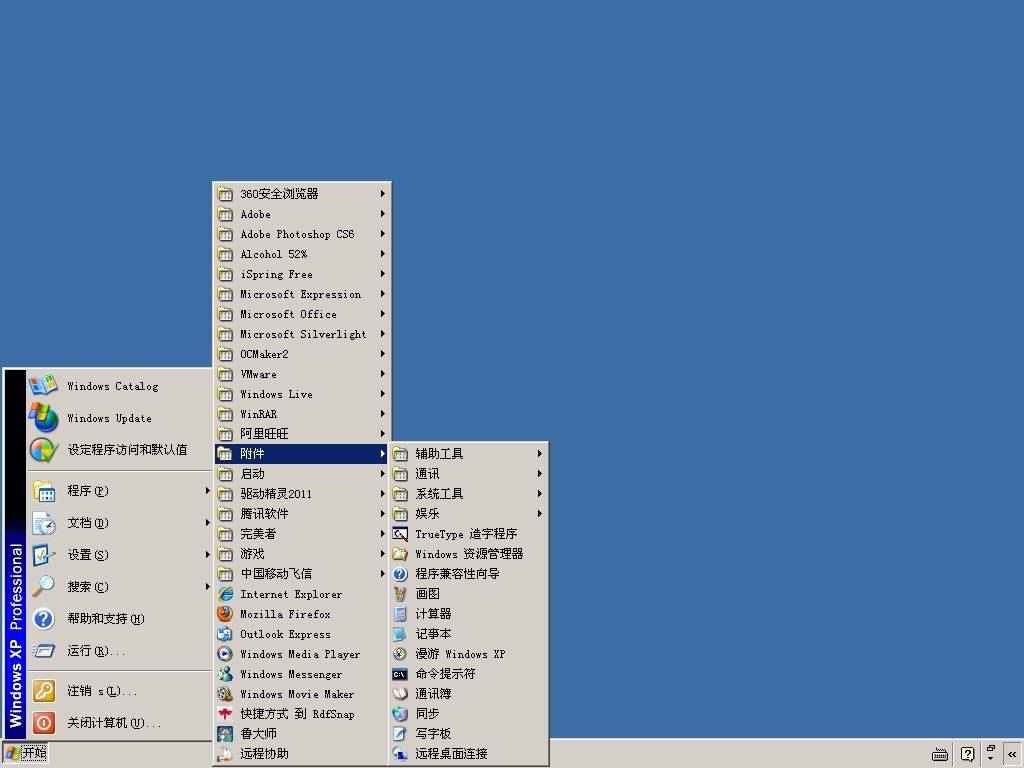Click the double-chevron tray expand button

click(x=1012, y=754)
